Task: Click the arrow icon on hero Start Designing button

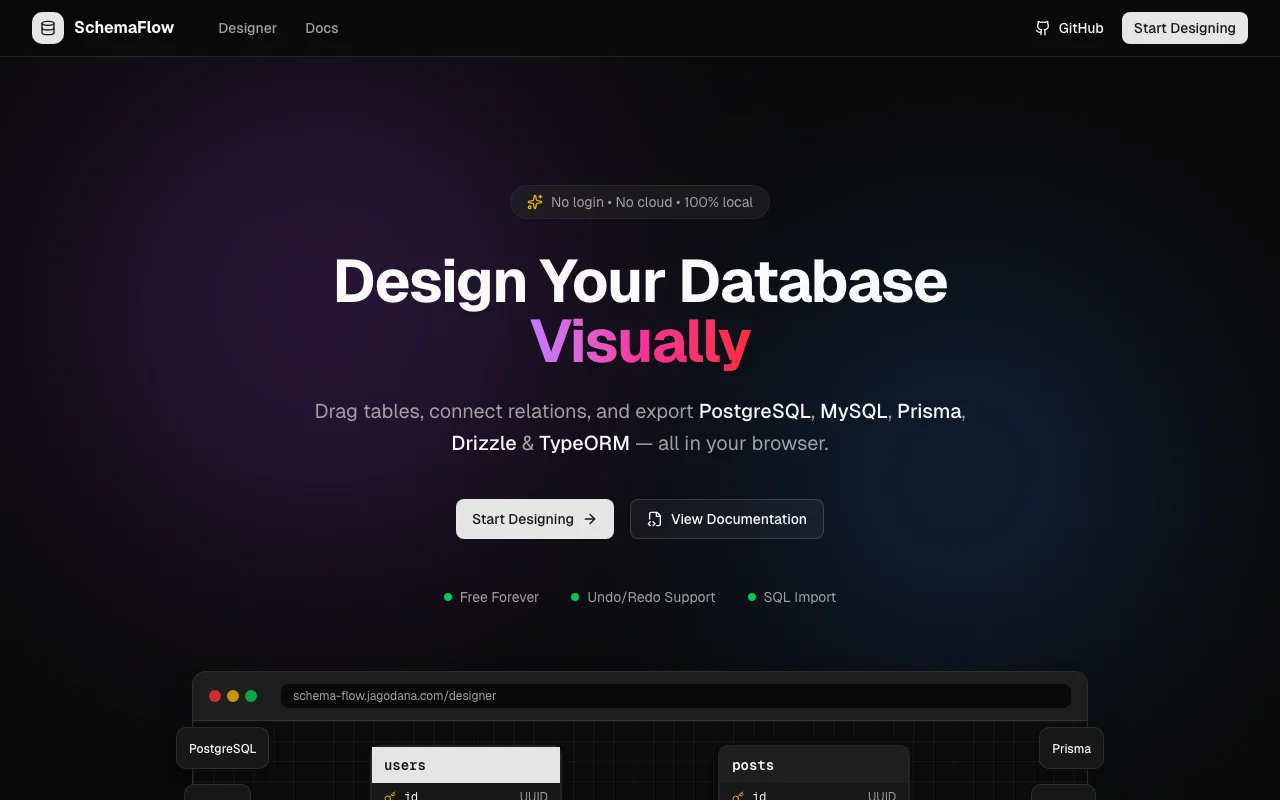Action: point(590,519)
